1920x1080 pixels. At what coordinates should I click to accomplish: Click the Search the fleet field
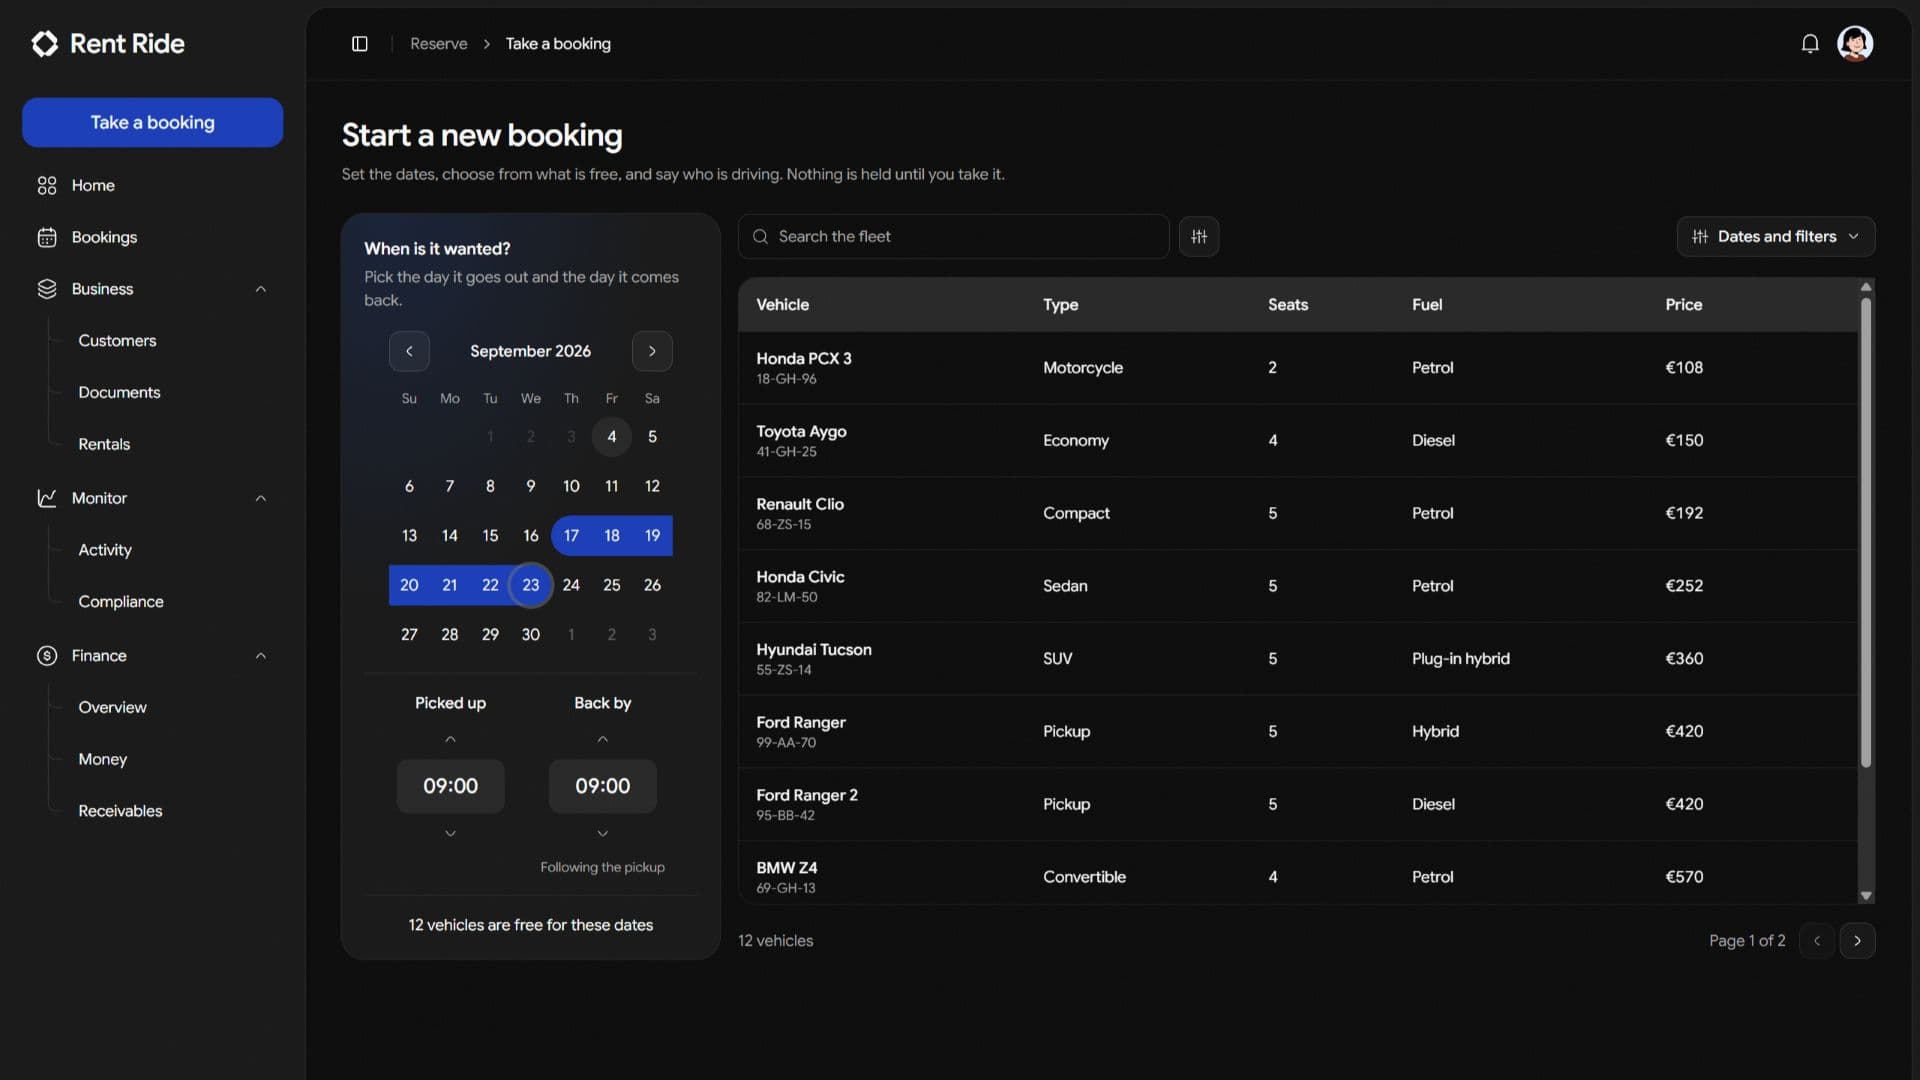954,237
